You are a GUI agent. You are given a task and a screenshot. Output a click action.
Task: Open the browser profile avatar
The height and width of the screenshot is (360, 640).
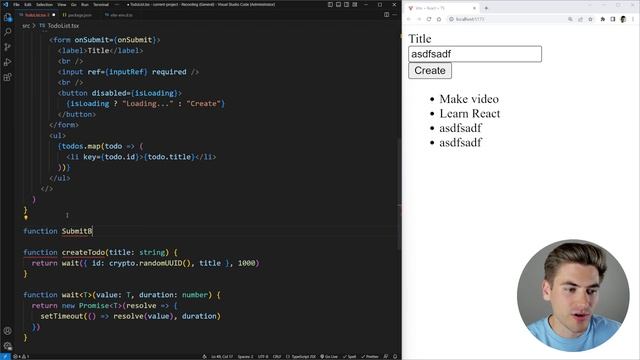[x=623, y=19]
